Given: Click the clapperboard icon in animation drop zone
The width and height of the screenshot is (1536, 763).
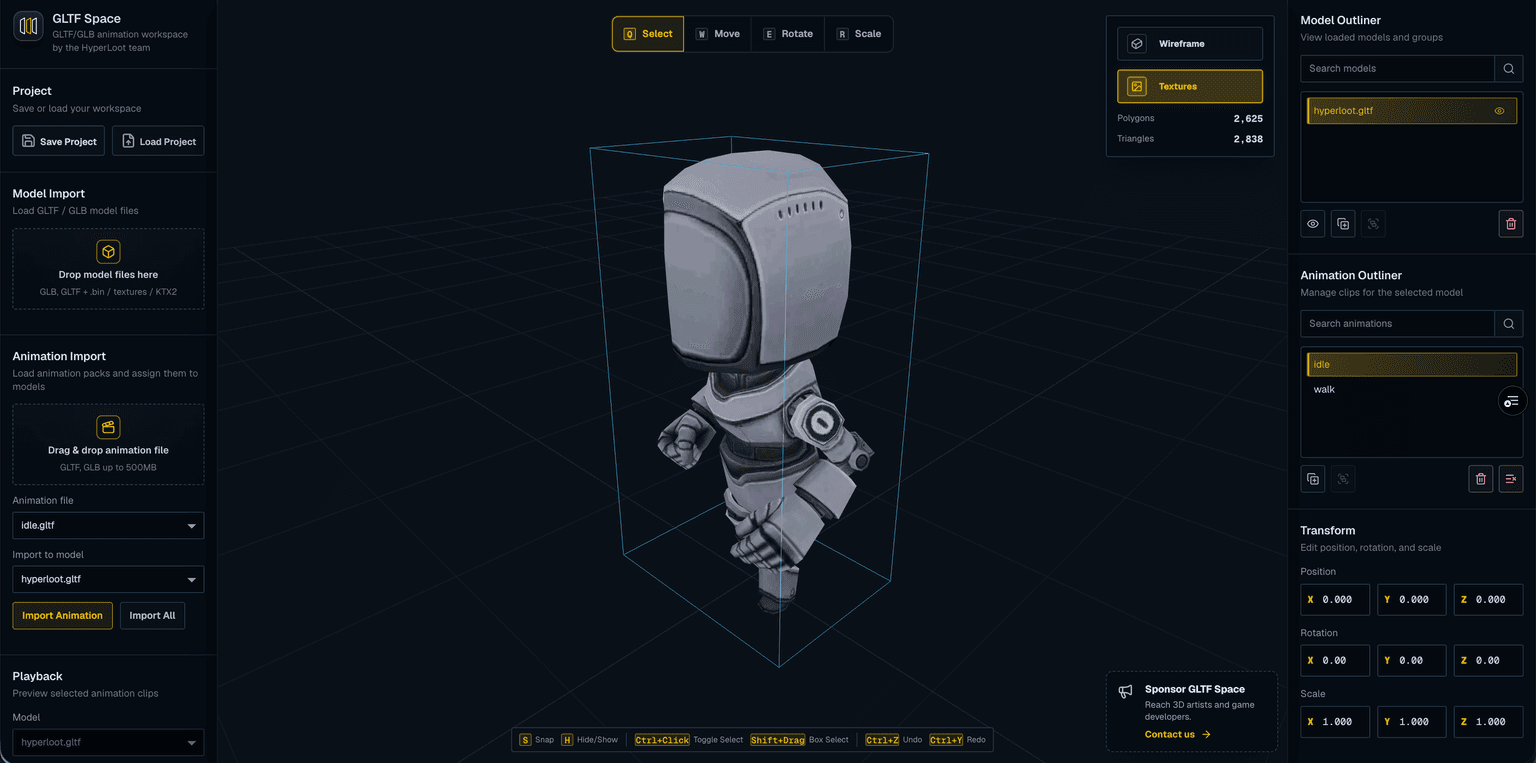Looking at the screenshot, I should coord(108,427).
